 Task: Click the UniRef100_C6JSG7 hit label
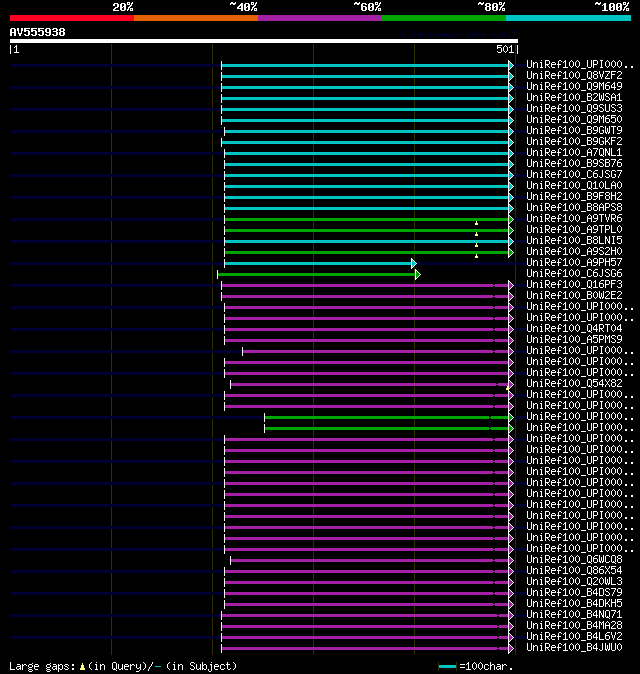(574, 175)
